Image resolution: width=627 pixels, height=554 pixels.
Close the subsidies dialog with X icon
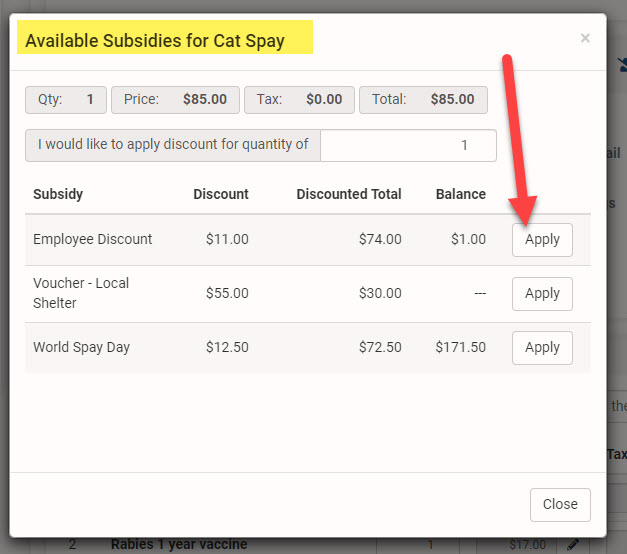(585, 38)
